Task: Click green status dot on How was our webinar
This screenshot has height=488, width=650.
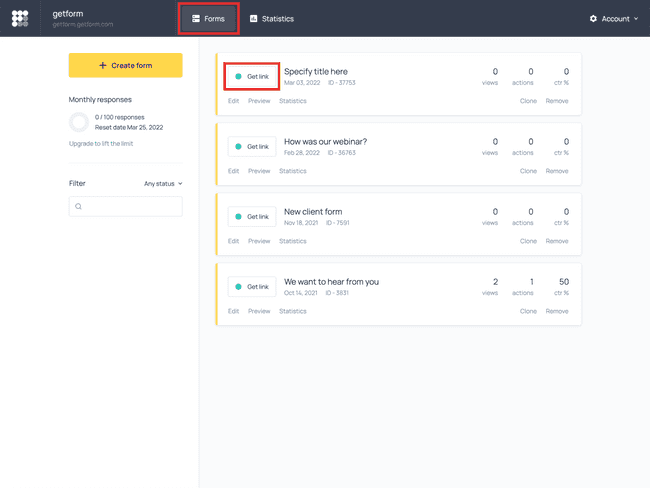Action: 238,146
